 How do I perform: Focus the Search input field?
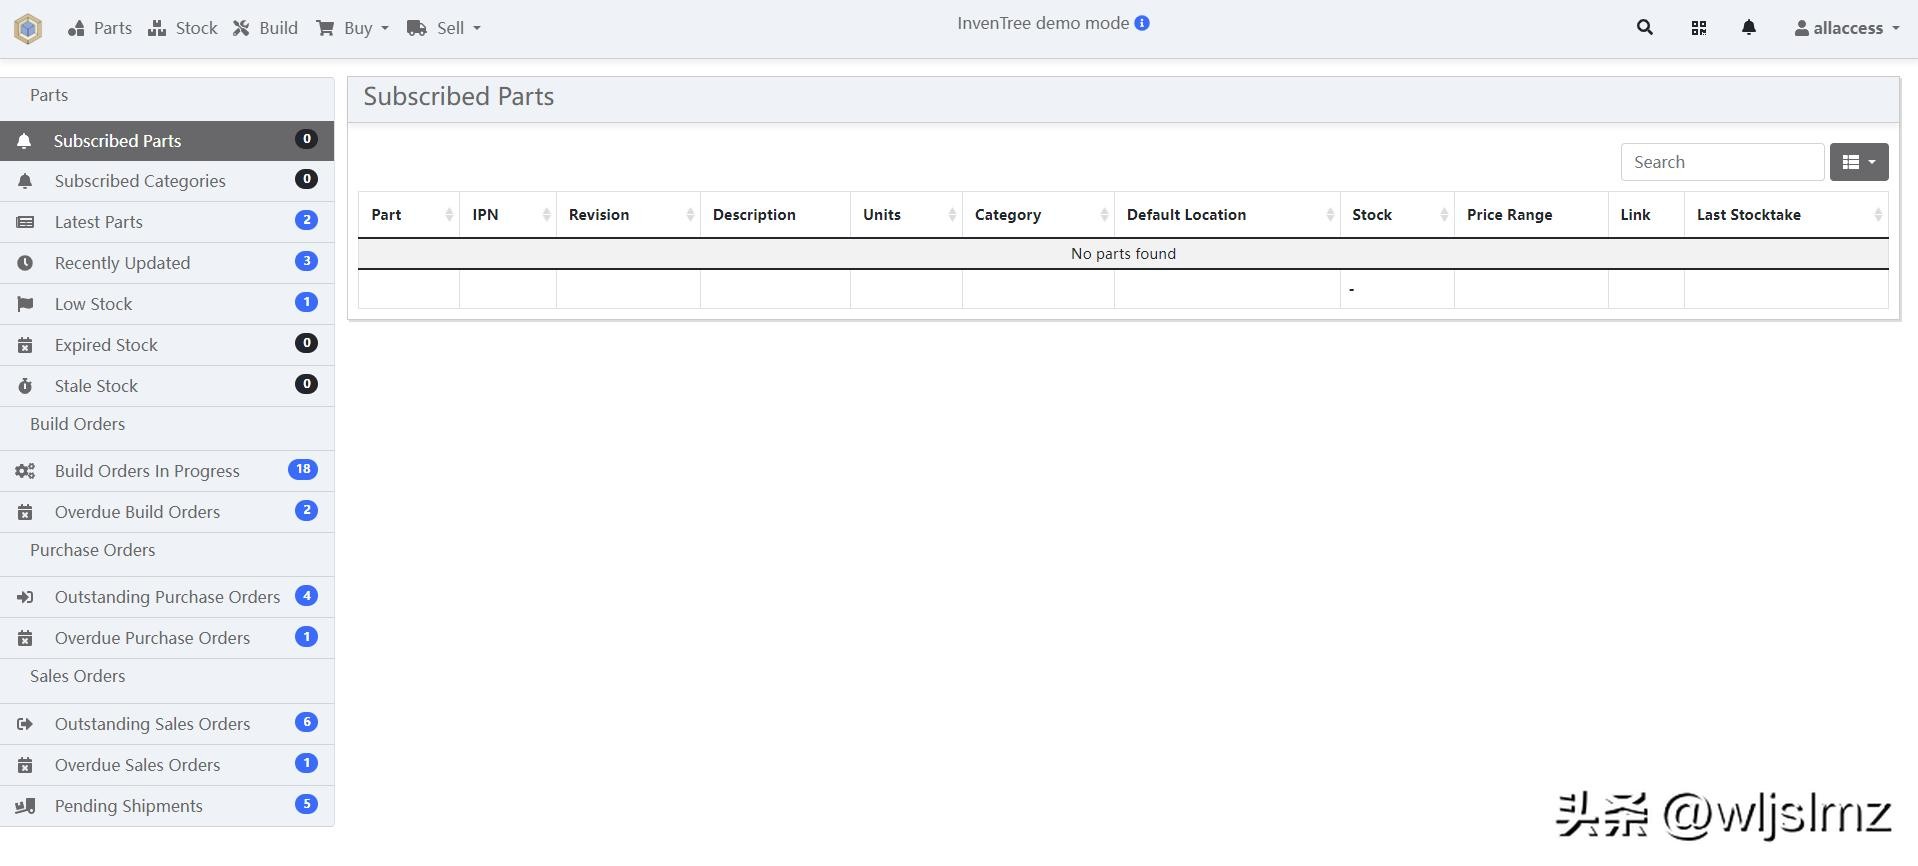1721,162
